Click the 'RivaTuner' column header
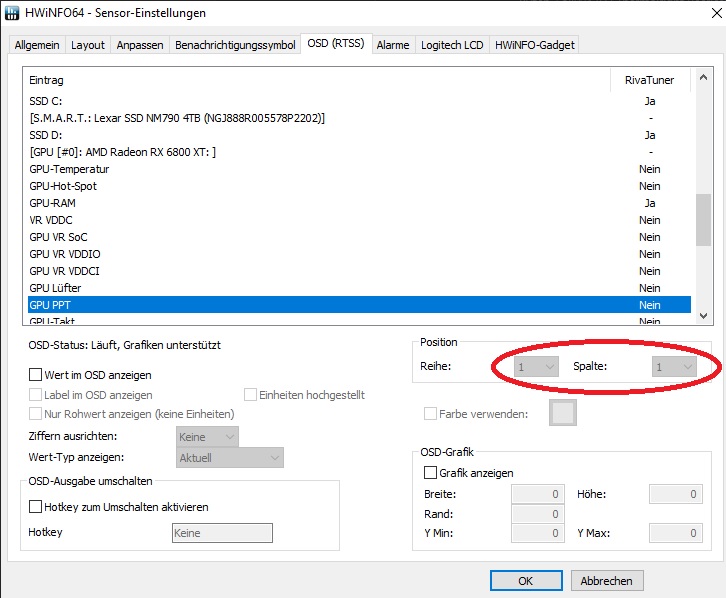The height and width of the screenshot is (598, 726). (650, 80)
